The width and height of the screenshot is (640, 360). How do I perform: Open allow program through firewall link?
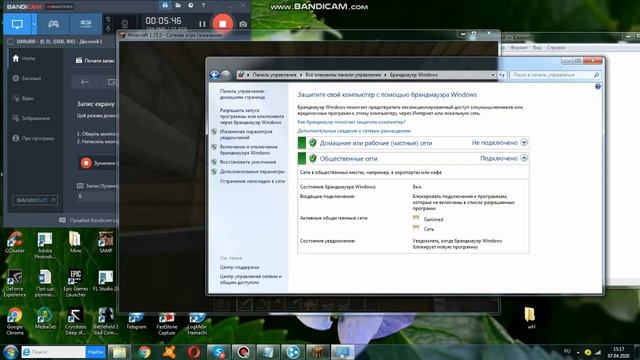[252, 116]
